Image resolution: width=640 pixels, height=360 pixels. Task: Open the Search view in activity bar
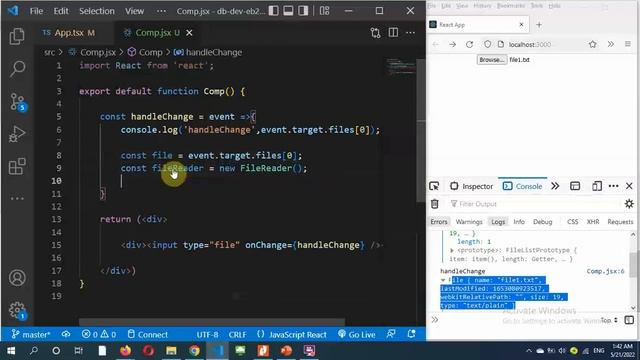17,69
